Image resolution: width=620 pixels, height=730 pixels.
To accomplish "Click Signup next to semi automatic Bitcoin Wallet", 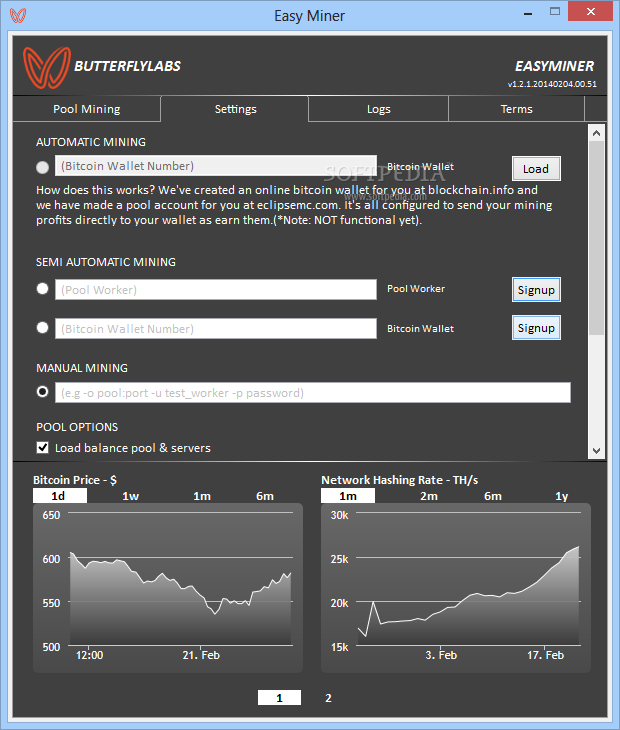I will 536,328.
